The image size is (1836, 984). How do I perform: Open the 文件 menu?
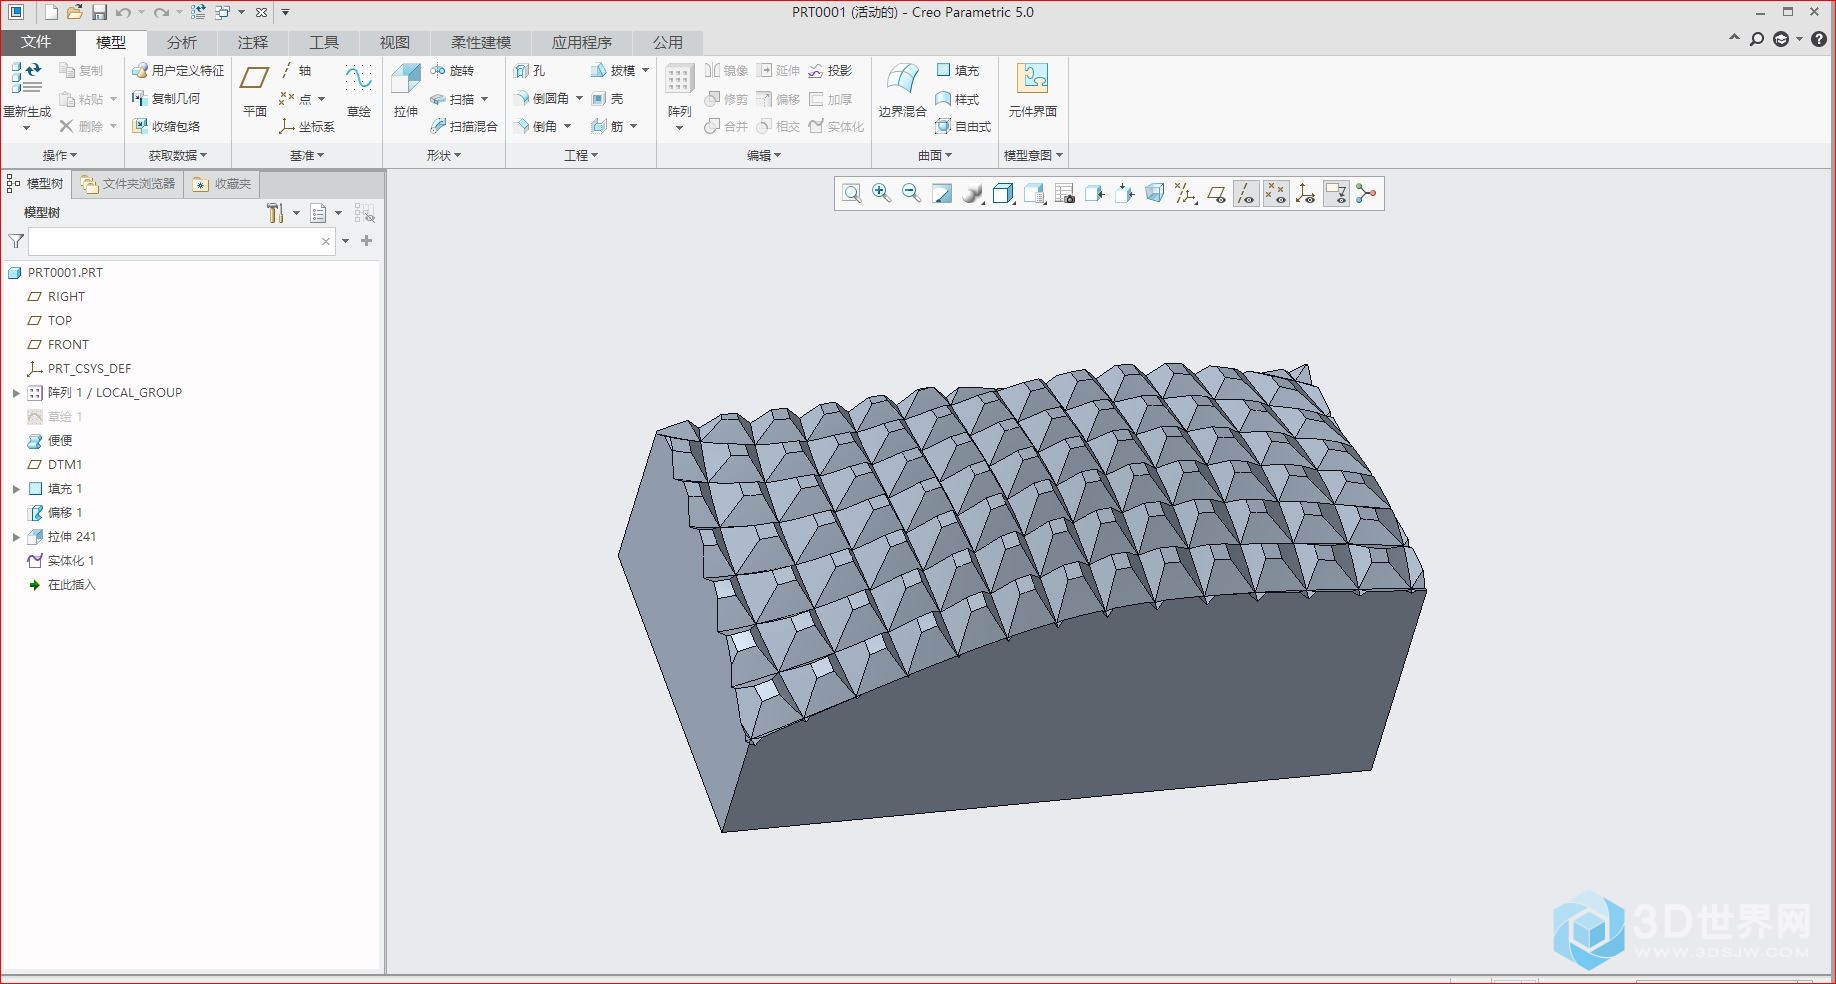click(36, 42)
